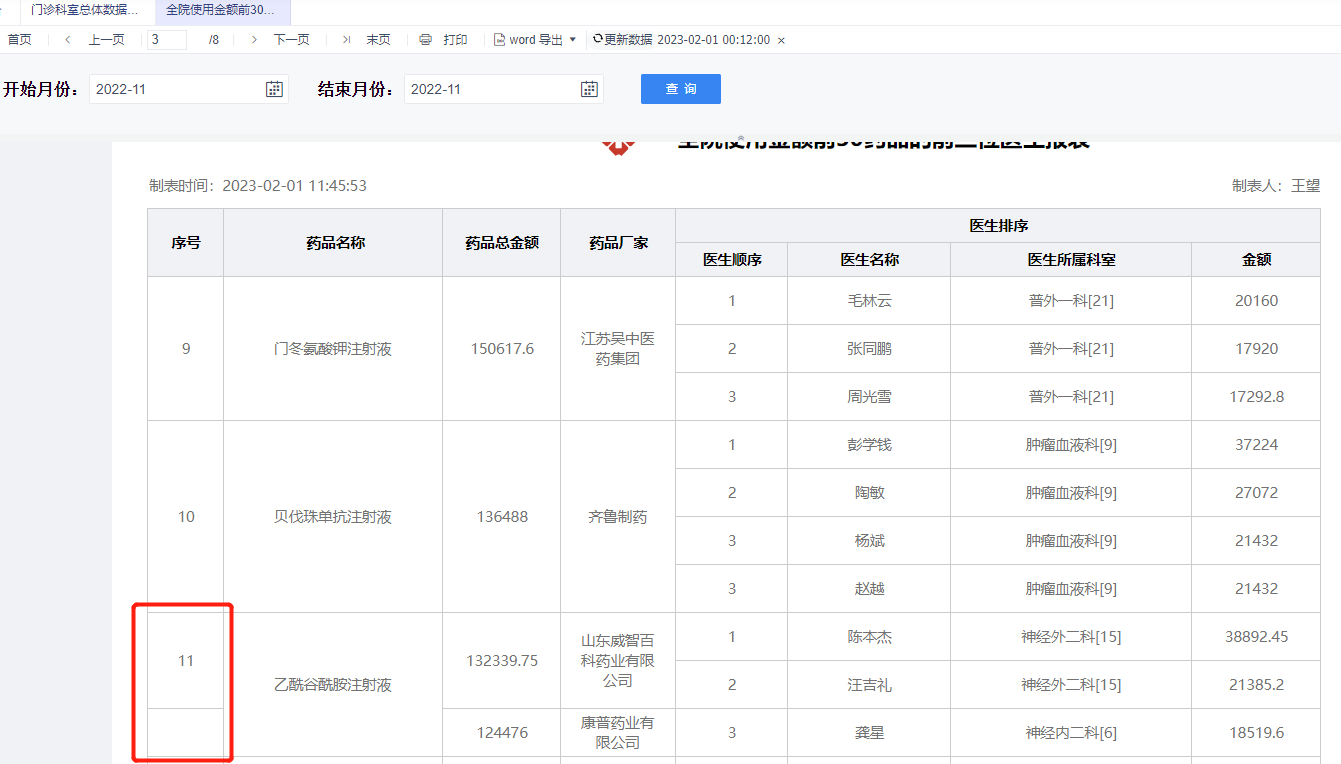Screen dimensions: 1341x764
Task: Select doctor 汪吉礼
Action: point(869,685)
